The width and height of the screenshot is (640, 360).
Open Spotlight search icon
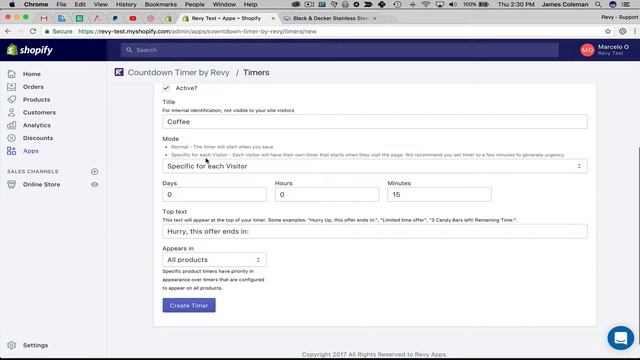[x=598, y=4]
